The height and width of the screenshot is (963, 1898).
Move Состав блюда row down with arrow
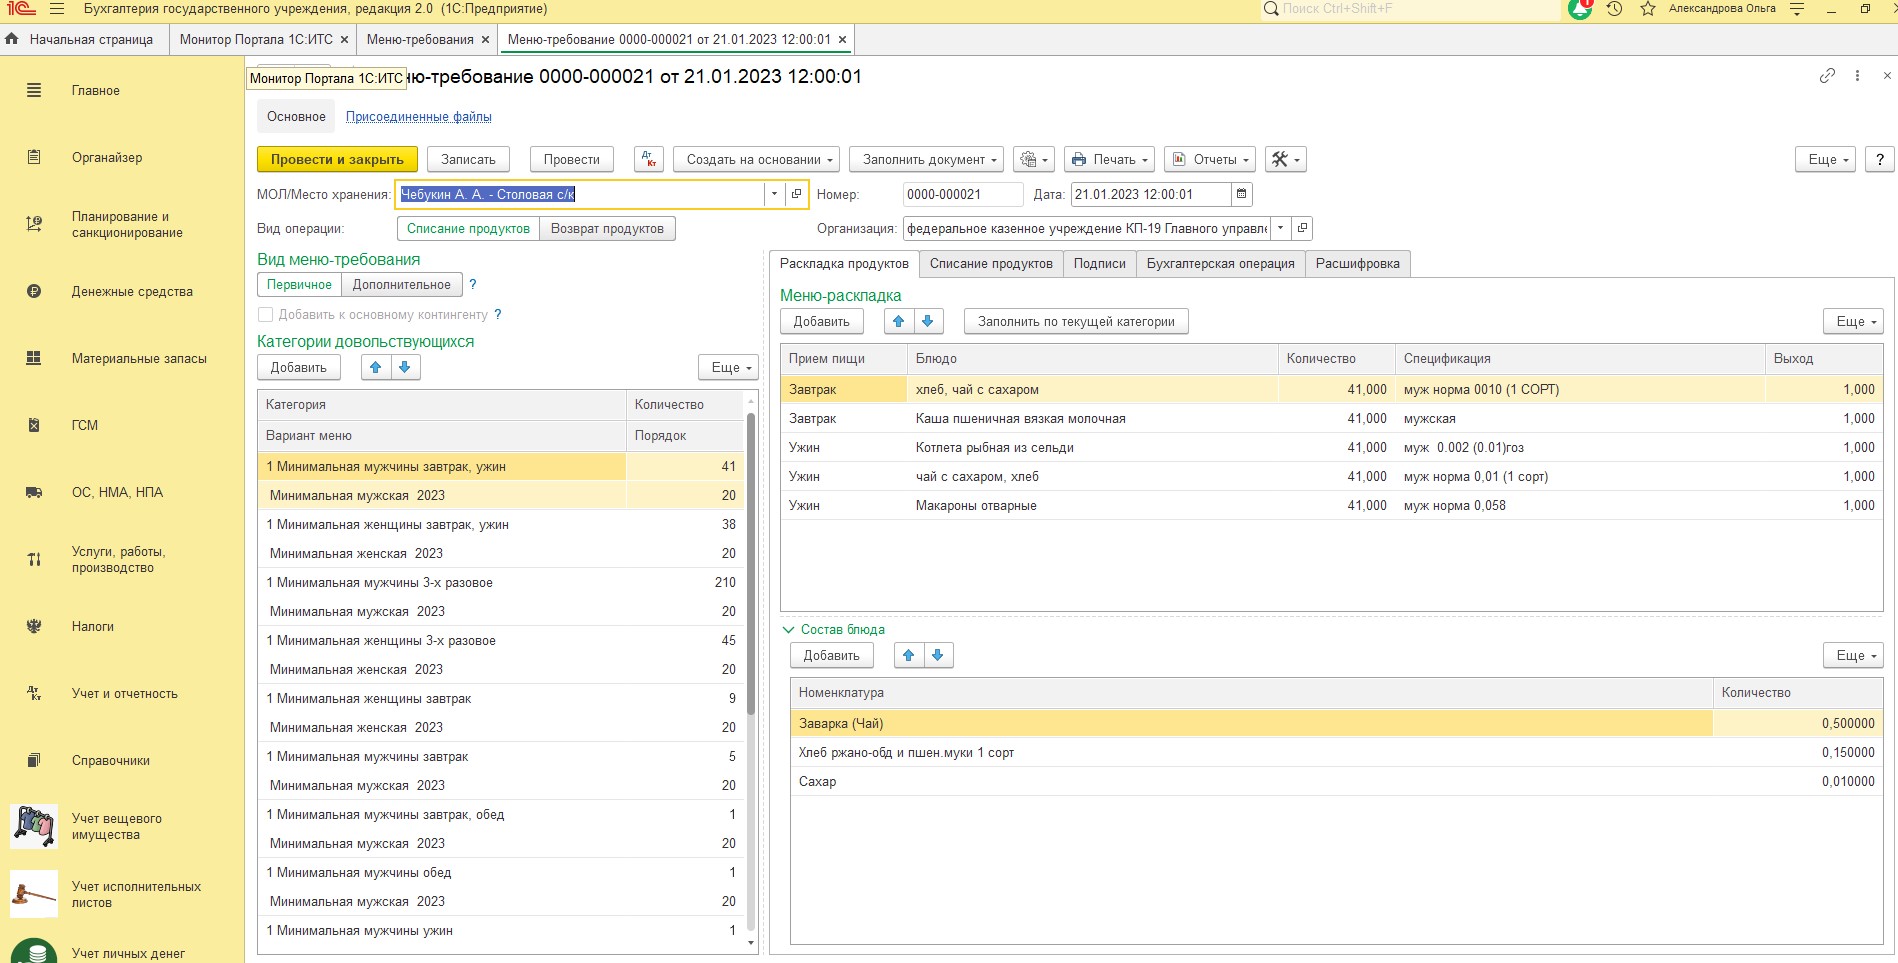coord(937,655)
